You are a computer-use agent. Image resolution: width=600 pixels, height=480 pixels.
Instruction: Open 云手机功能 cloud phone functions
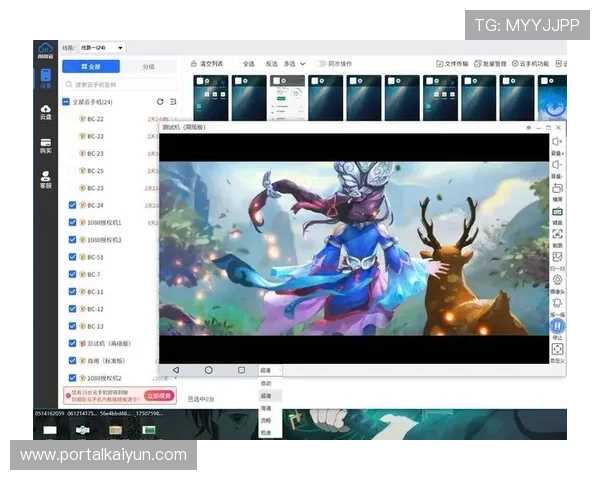(x=530, y=64)
